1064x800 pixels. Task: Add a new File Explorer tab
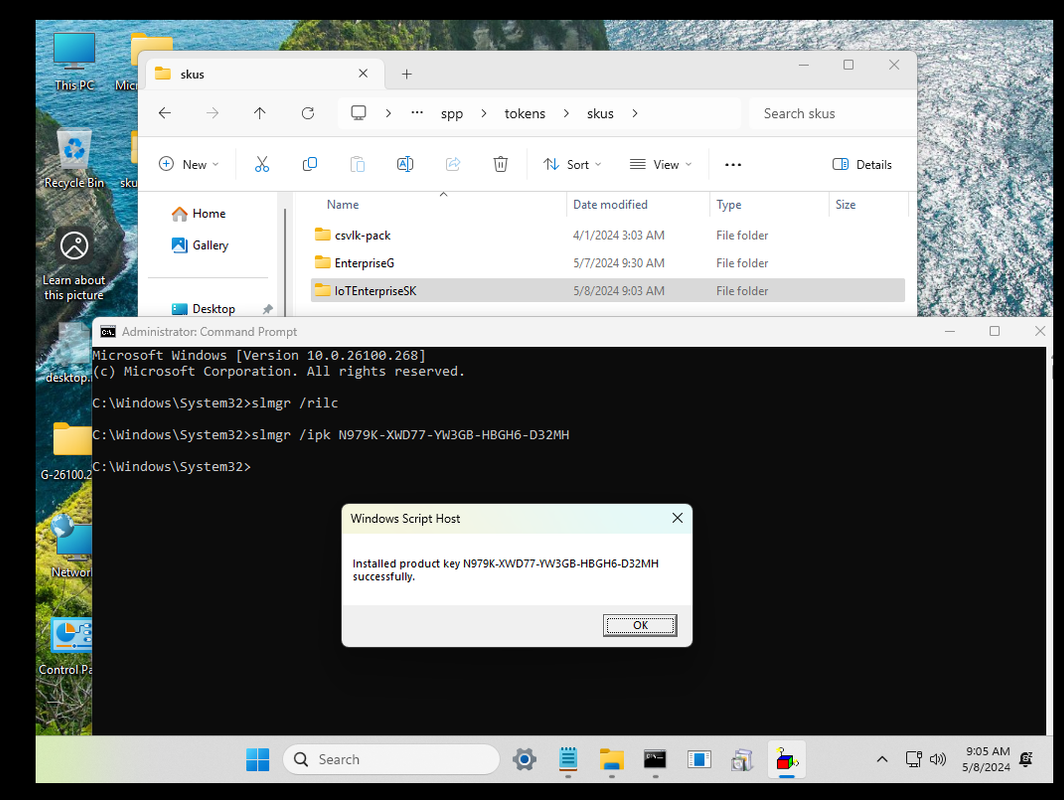[x=406, y=74]
